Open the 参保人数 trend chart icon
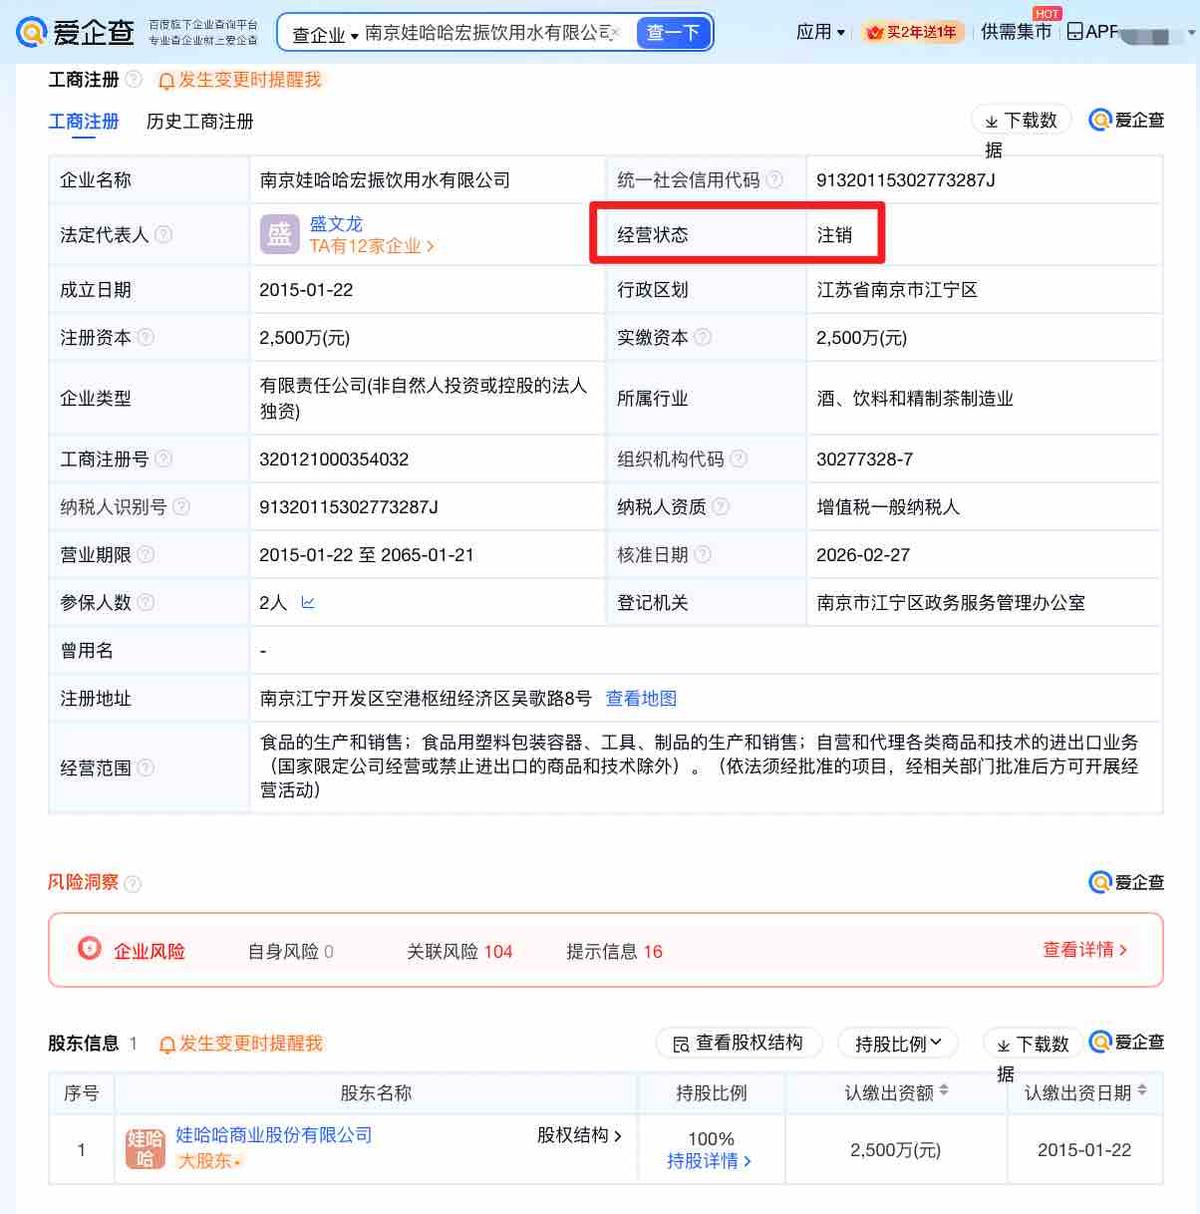1200x1214 pixels. tap(307, 603)
